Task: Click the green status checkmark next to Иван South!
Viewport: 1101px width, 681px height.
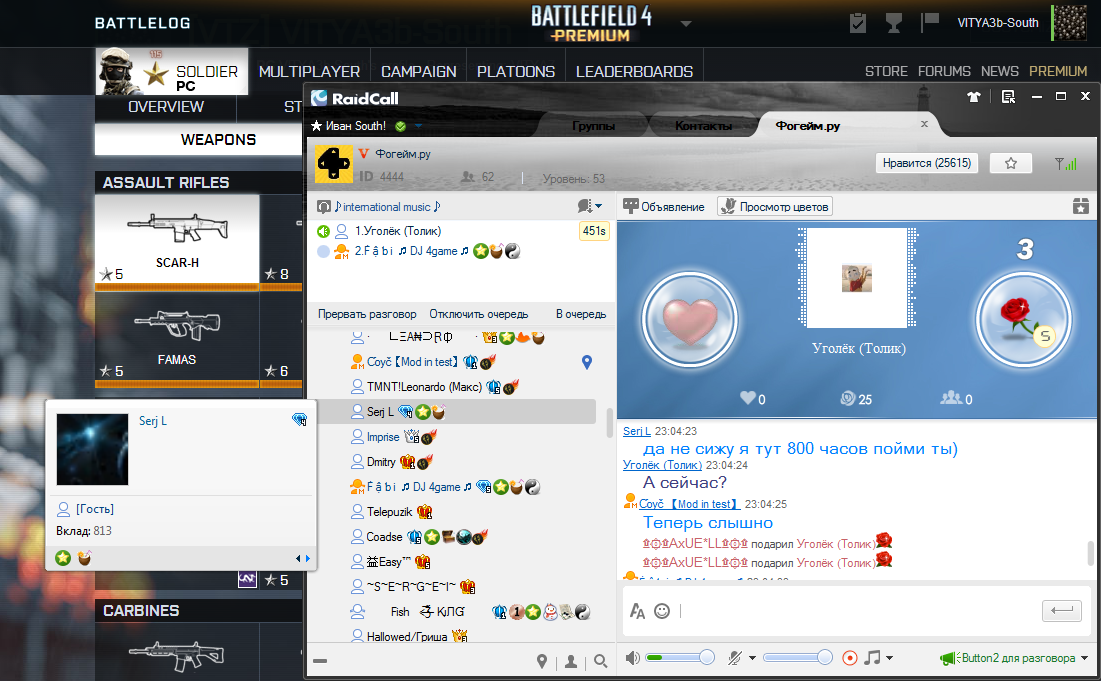Action: tap(400, 126)
